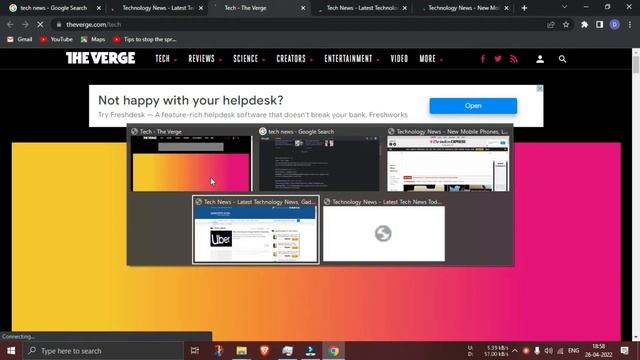Open Chrome from the taskbar
This screenshot has width=640, height=360.
point(334,351)
